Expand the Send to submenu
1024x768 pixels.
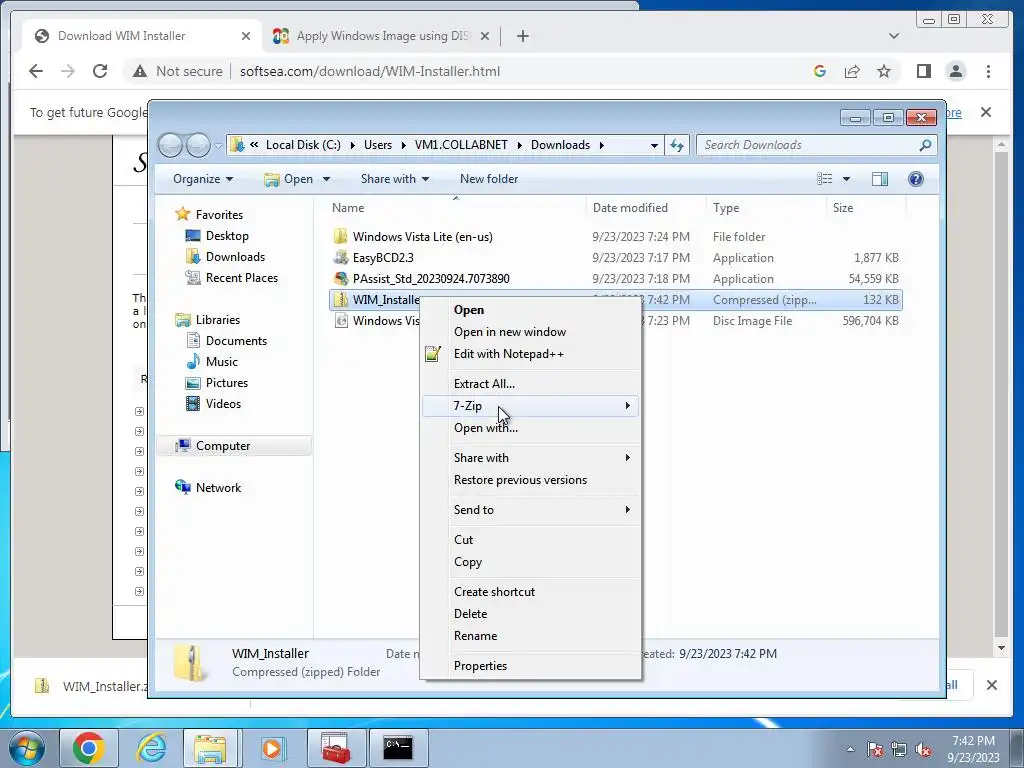point(530,510)
